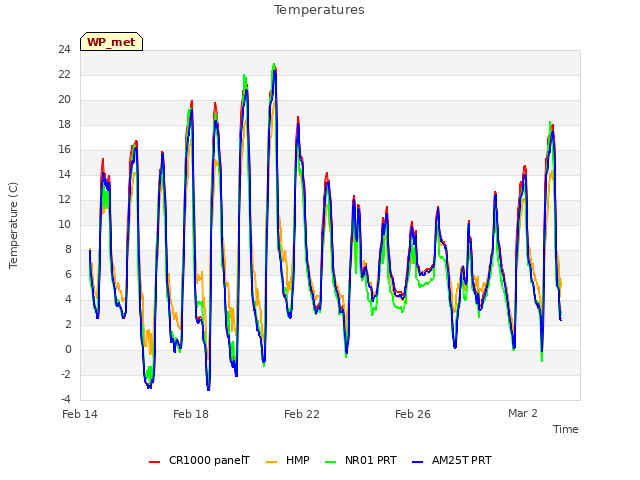640x480 pixels.
Task: Toggle CR1000 panelT series in legend
Action: pyautogui.click(x=199, y=460)
